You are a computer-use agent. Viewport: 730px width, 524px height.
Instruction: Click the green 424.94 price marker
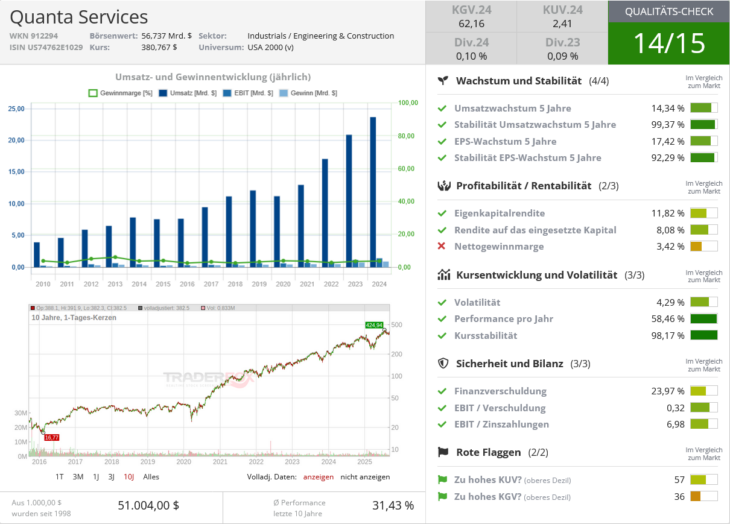(x=374, y=325)
